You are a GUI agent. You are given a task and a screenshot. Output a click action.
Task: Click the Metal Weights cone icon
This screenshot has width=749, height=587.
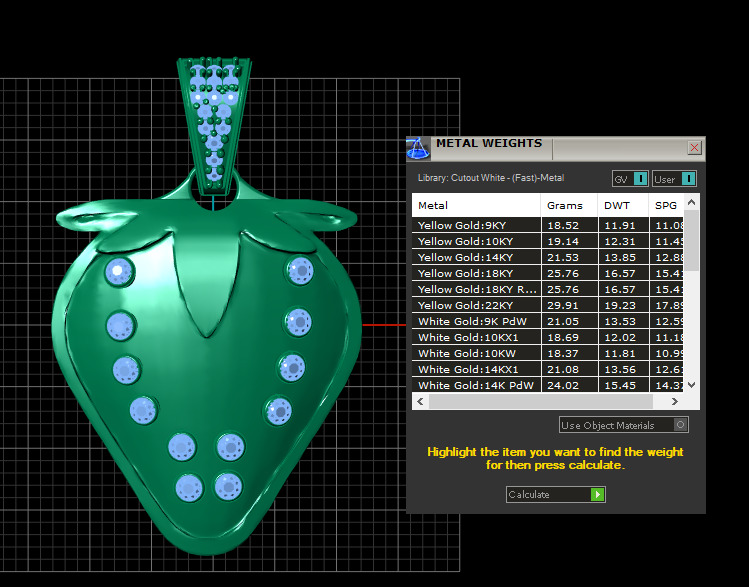(x=418, y=149)
